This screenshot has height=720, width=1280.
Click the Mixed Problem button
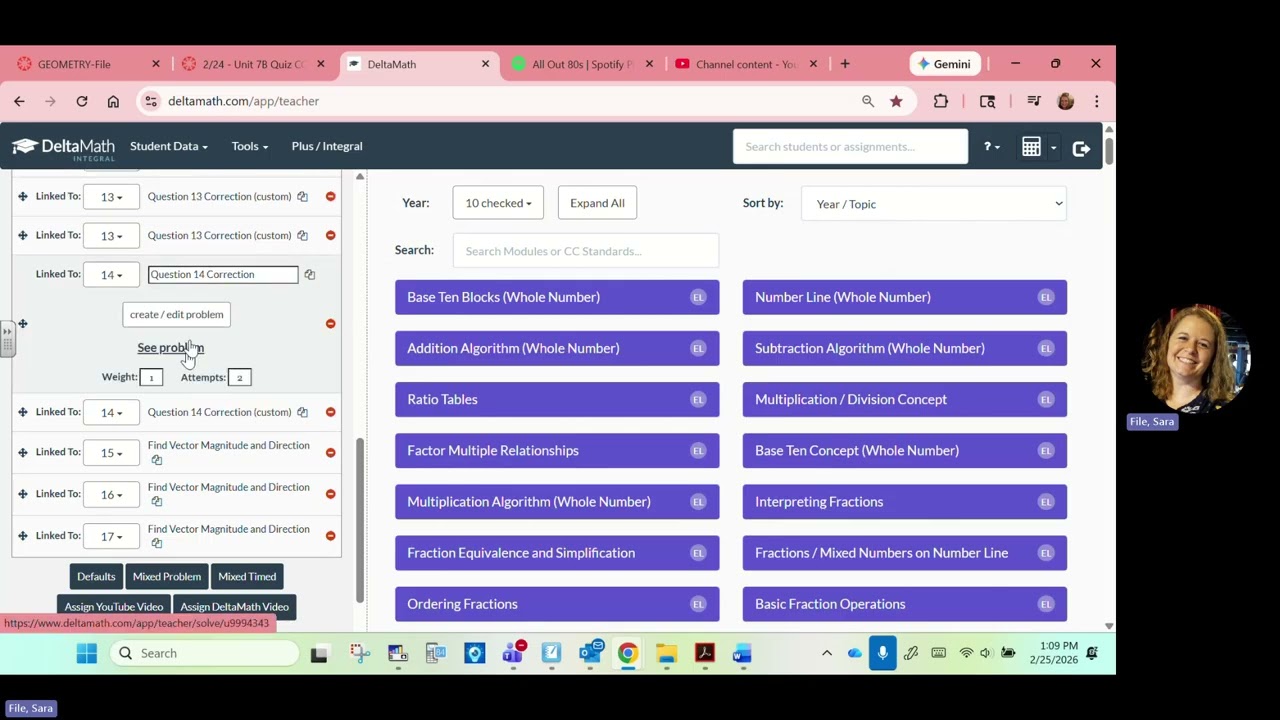[167, 577]
